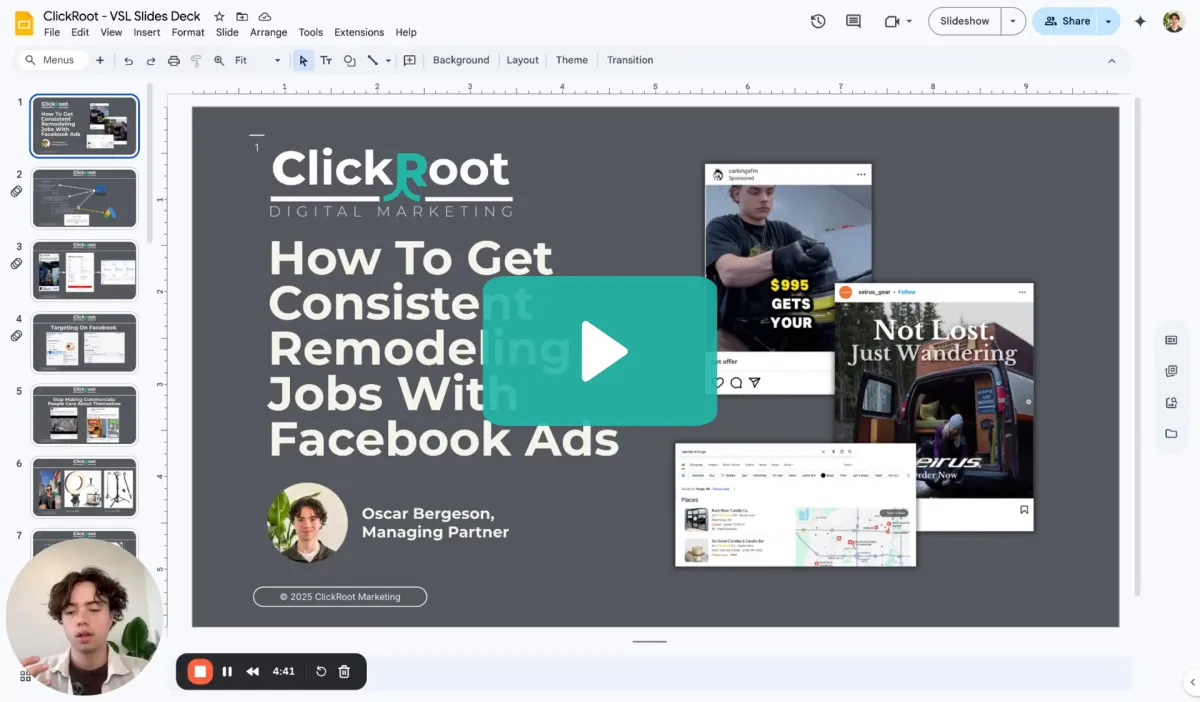Choose the Select arrow tool

(x=303, y=60)
